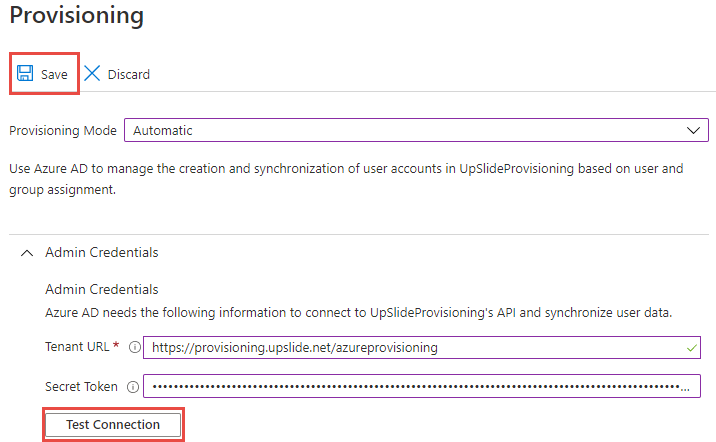Click inside the Secret Token field
The height and width of the screenshot is (442, 716).
[421, 386]
